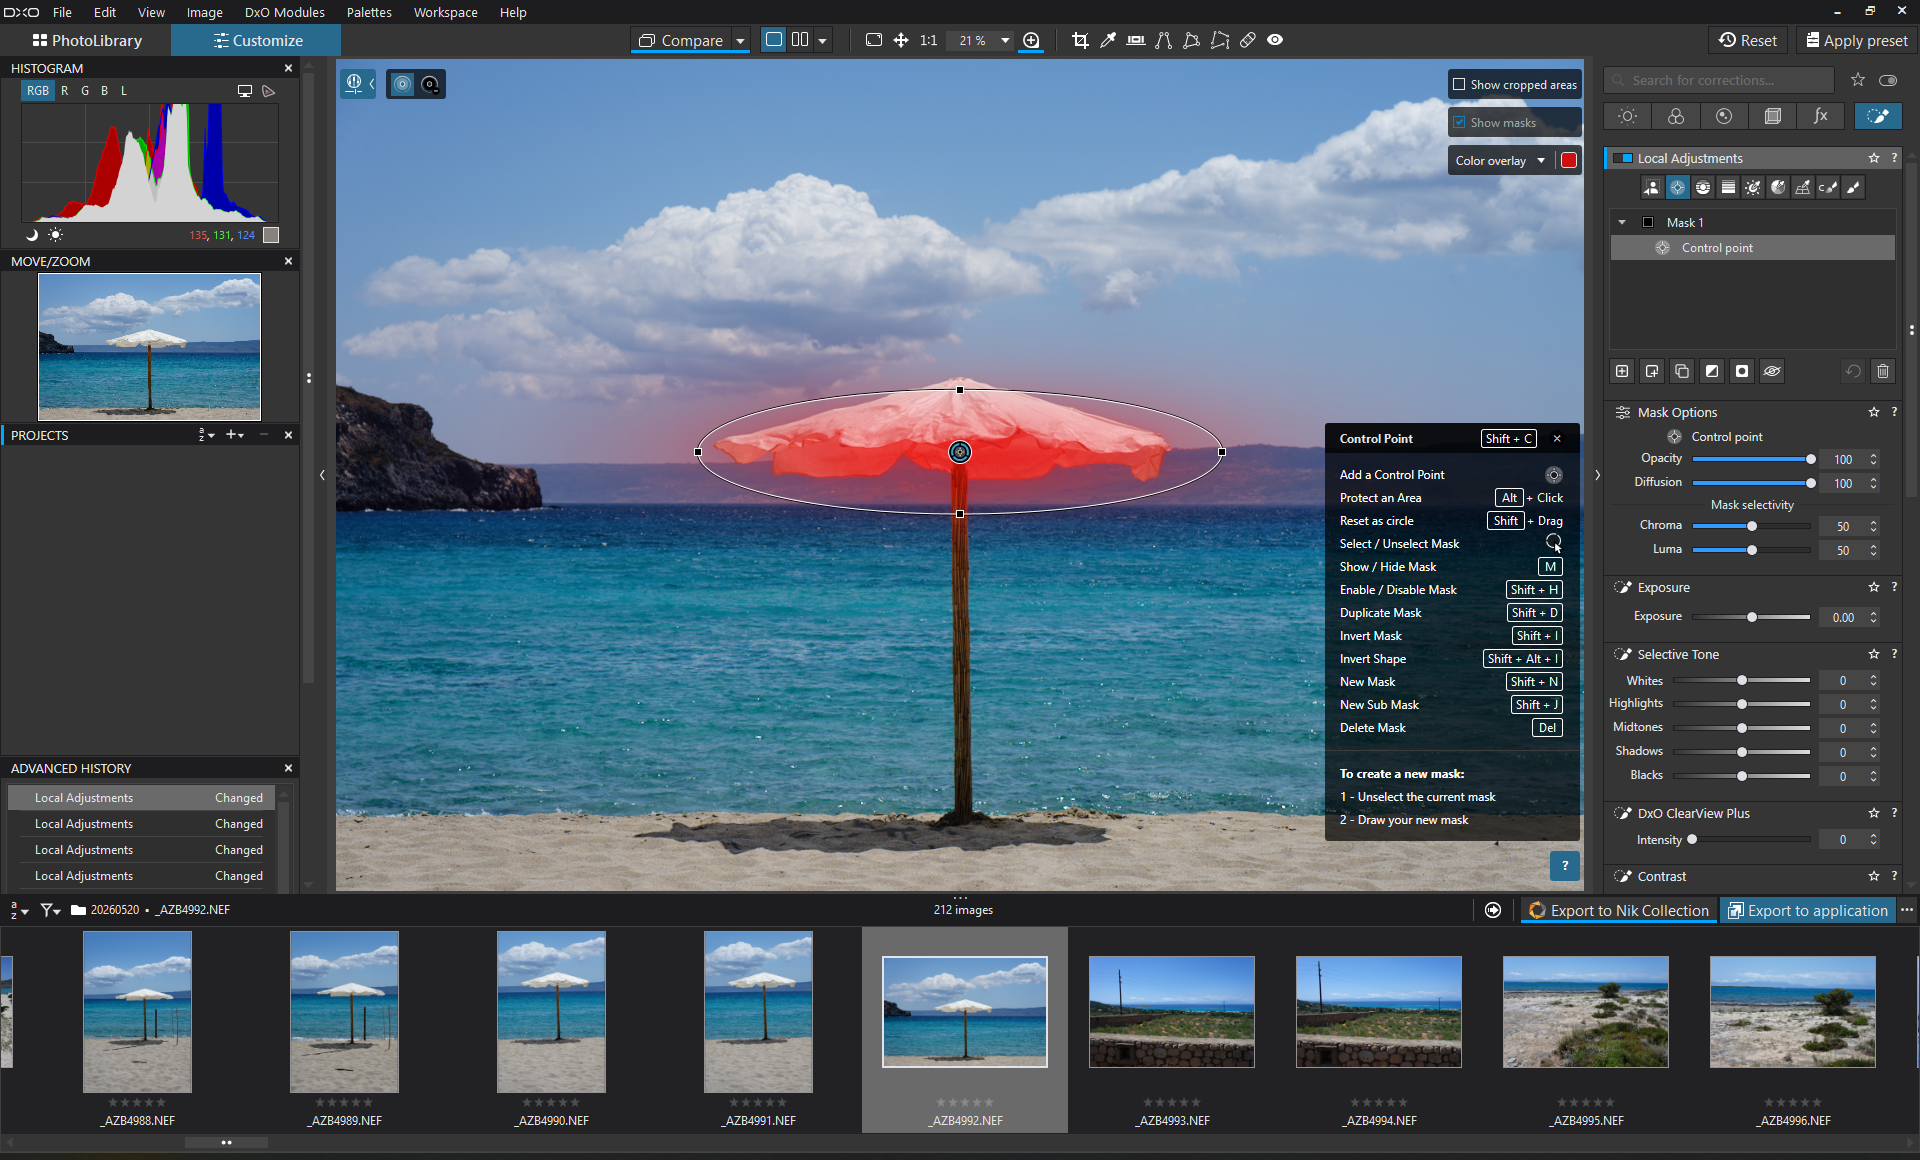The image size is (1920, 1160).
Task: Choose the Graduated Filter local adjustment tool
Action: (1728, 187)
